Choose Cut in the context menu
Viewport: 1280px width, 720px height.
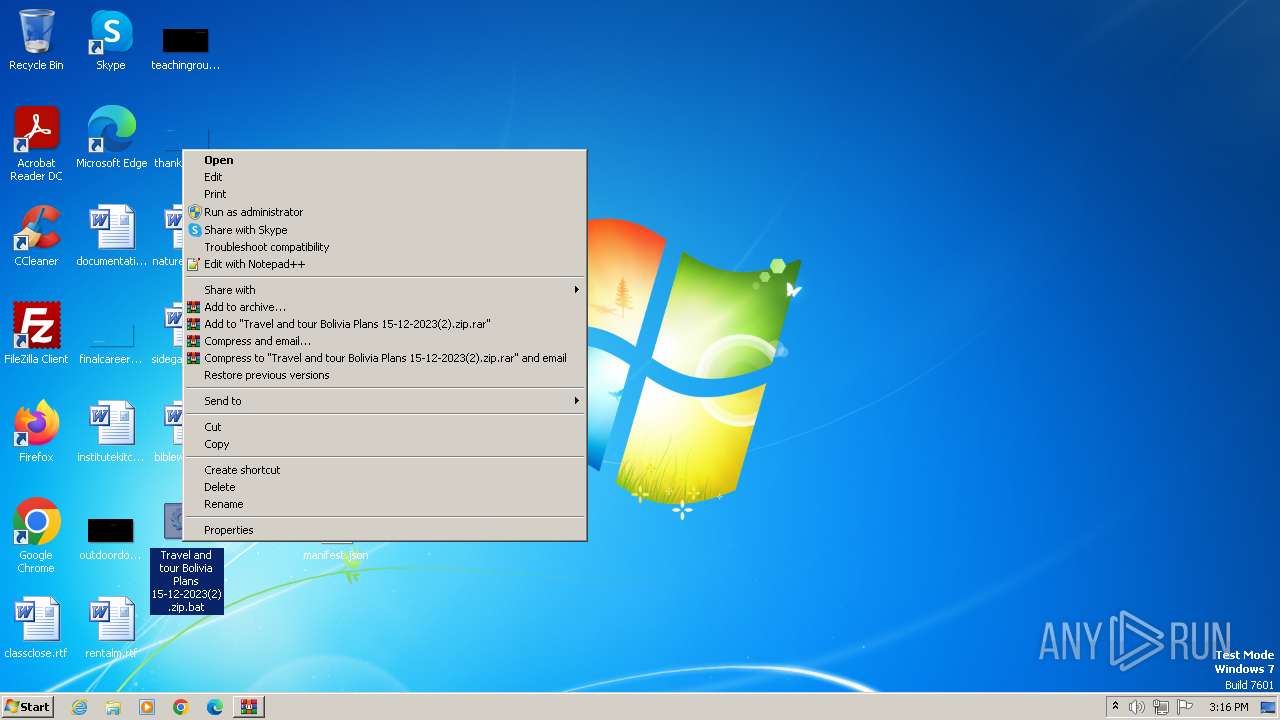[x=385, y=427]
